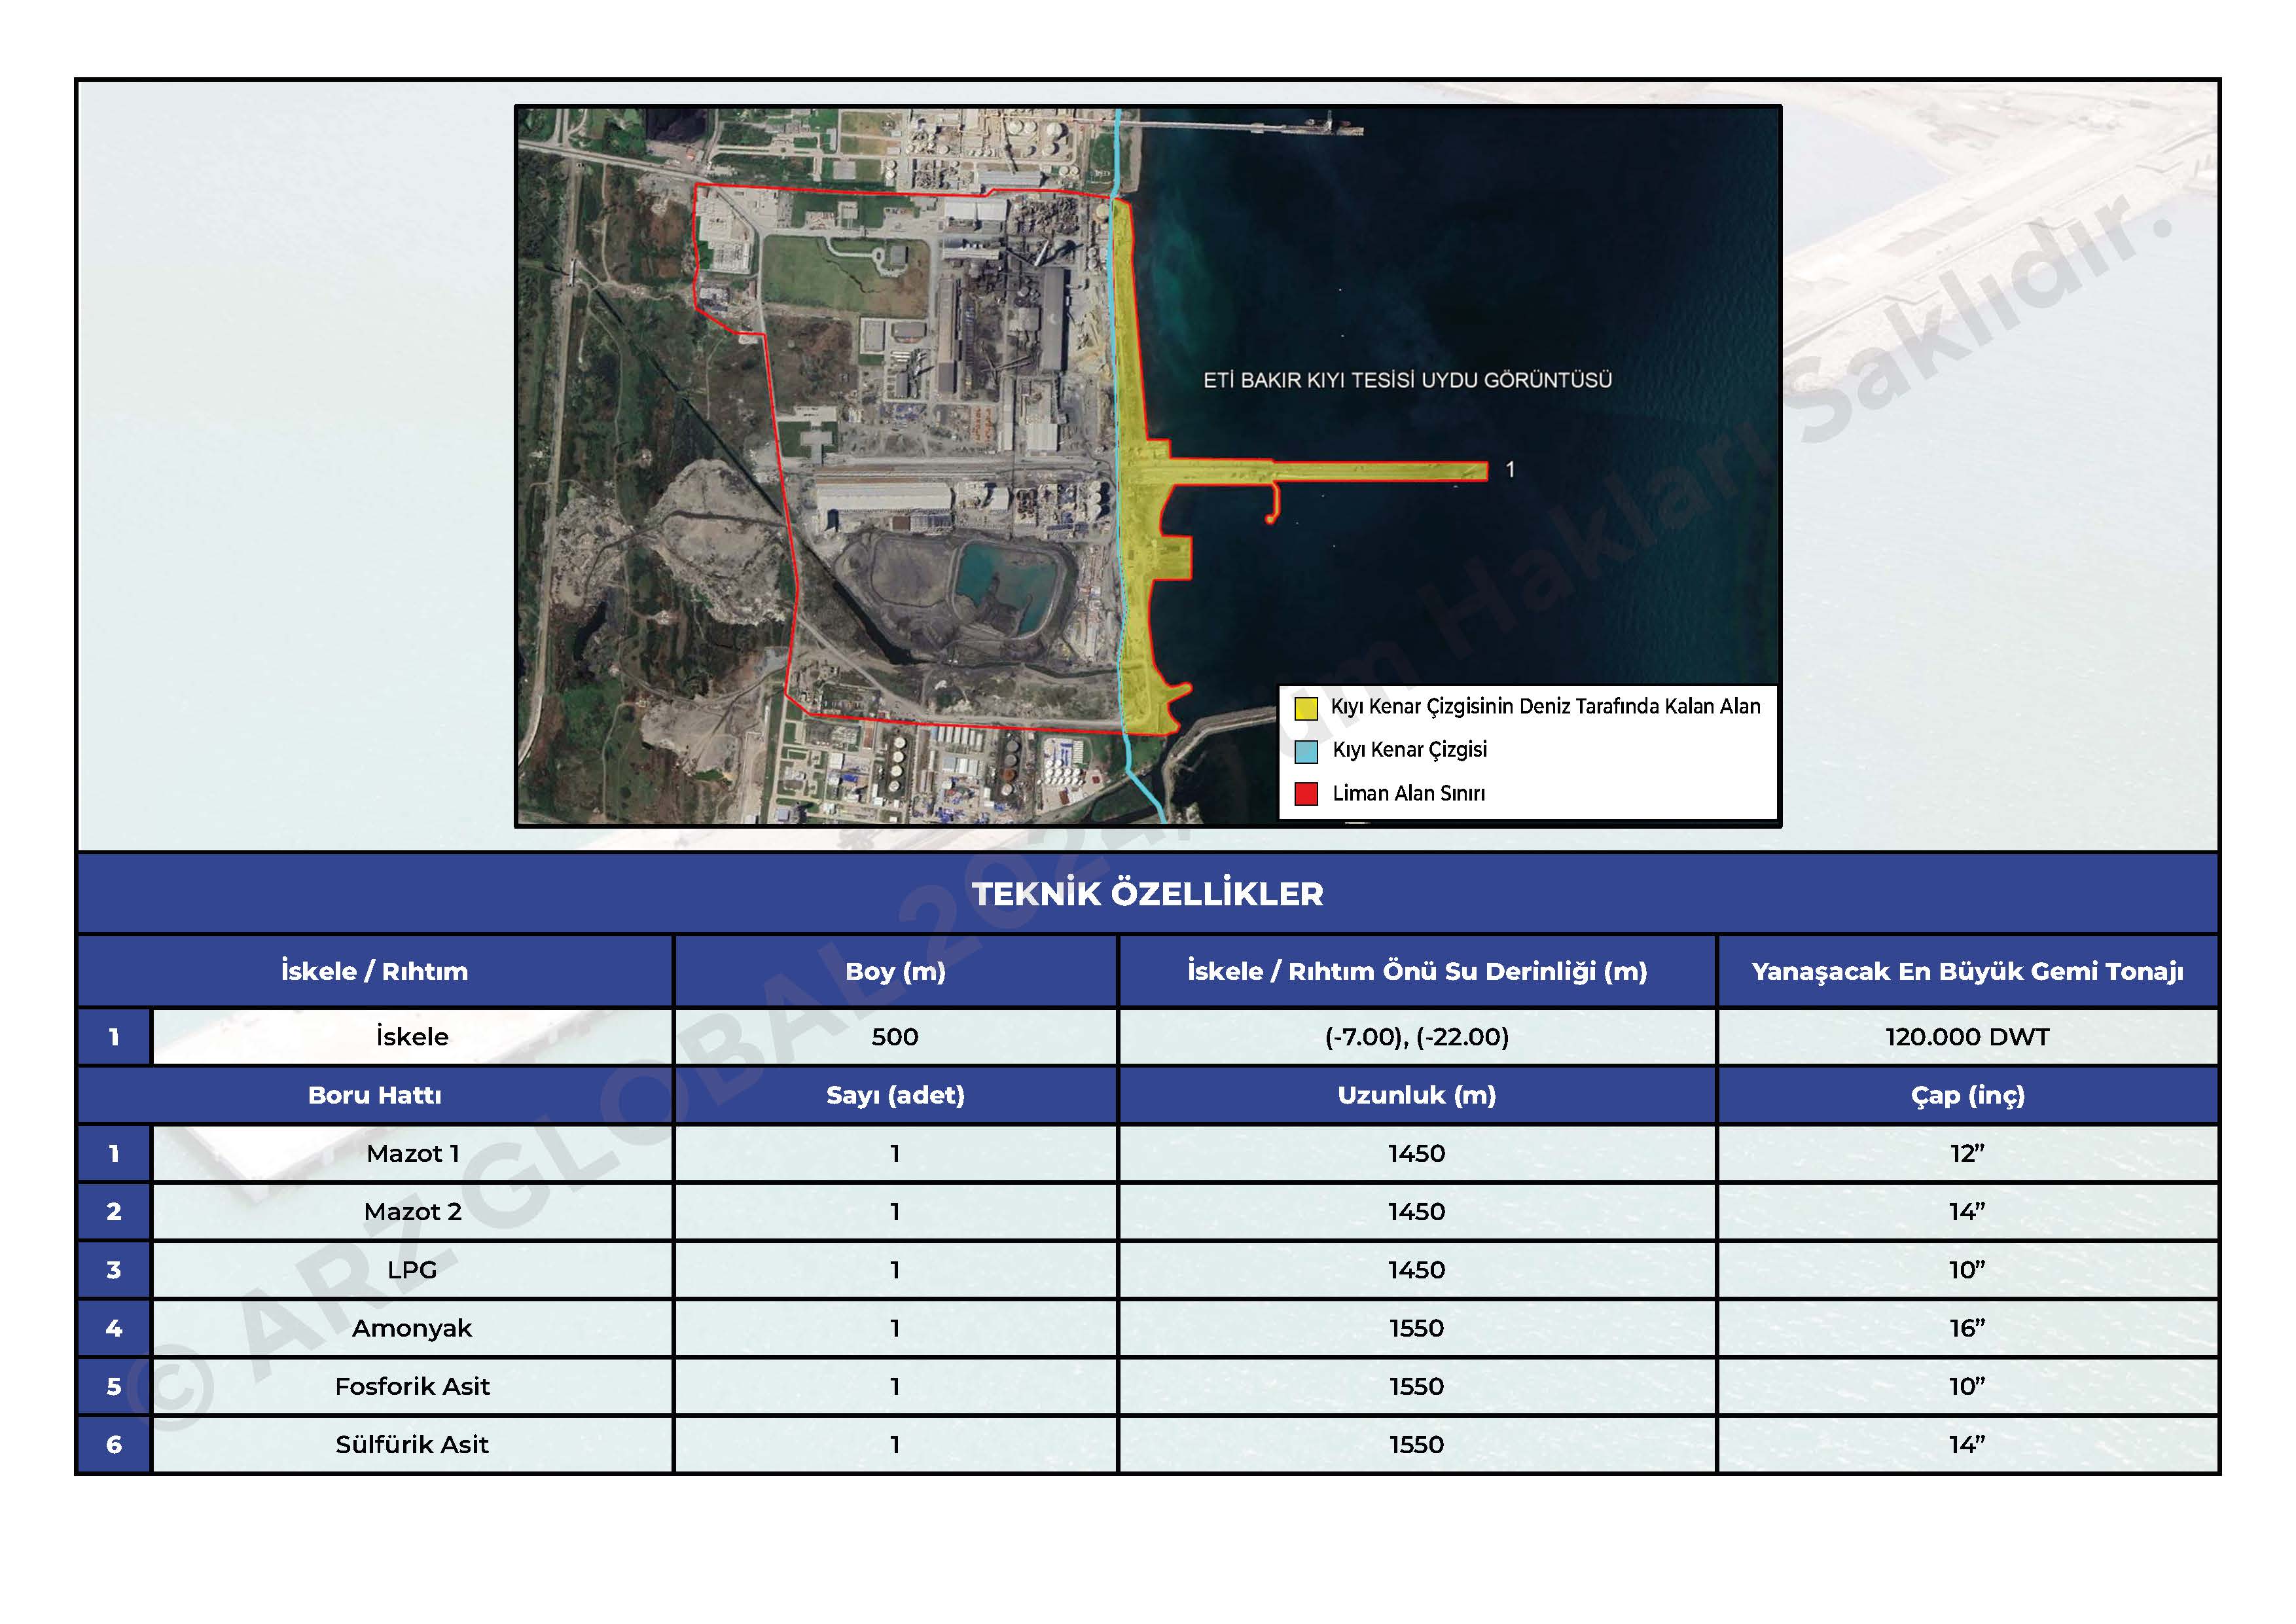
Task: Click the cyan Kıyı Kenar Çizgisi swatch
Action: click(1306, 751)
